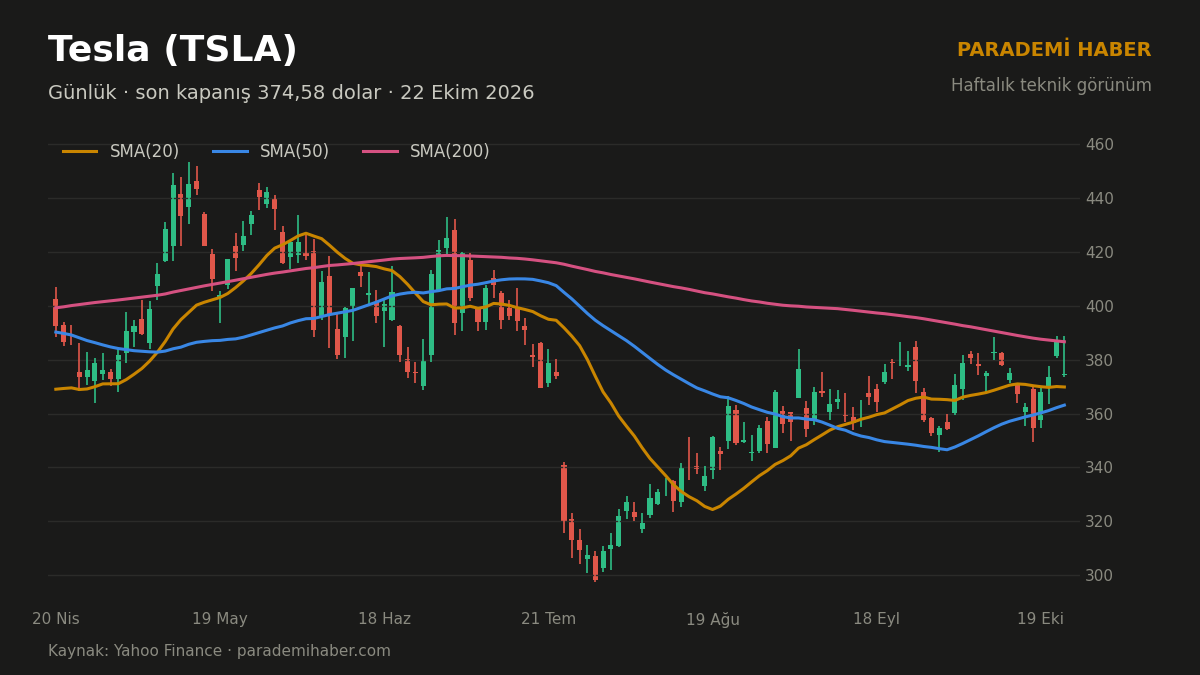Click the 320 price axis label

tap(1100, 521)
